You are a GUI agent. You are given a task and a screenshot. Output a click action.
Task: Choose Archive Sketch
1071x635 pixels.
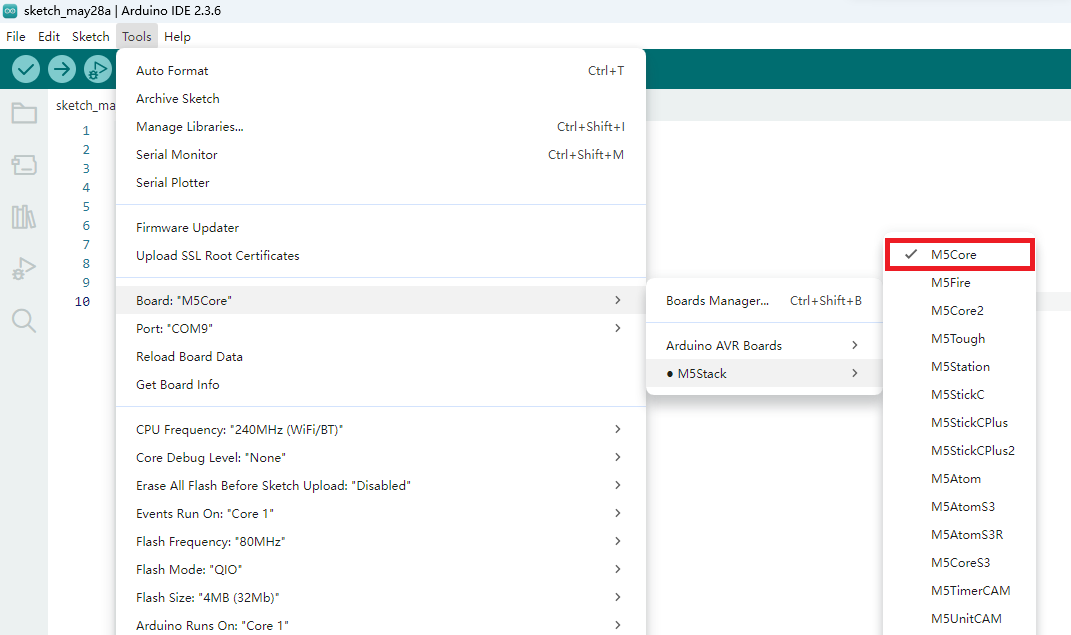click(x=380, y=98)
